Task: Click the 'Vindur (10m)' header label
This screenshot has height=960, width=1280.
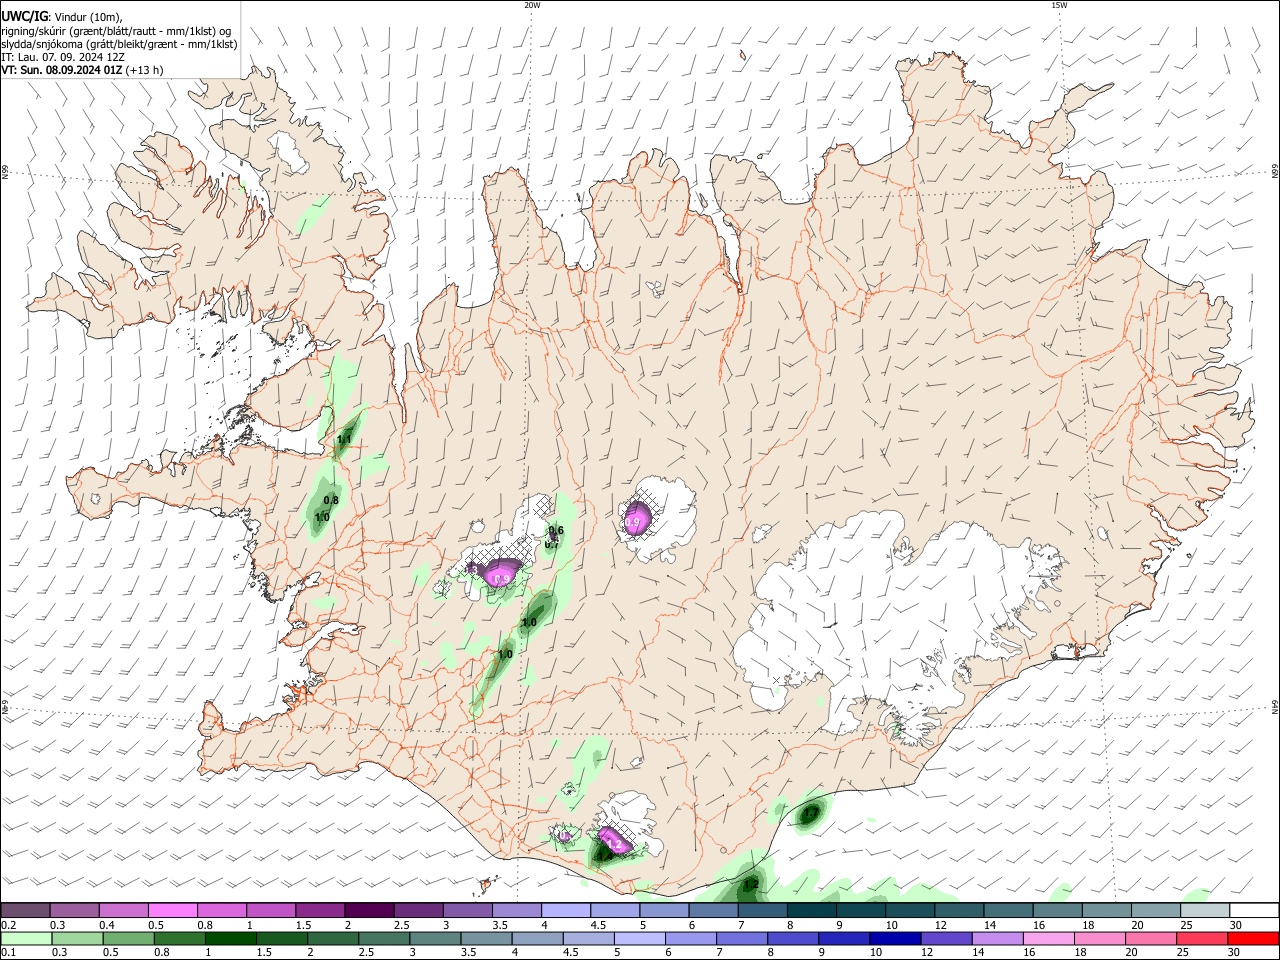Action: pyautogui.click(x=90, y=17)
